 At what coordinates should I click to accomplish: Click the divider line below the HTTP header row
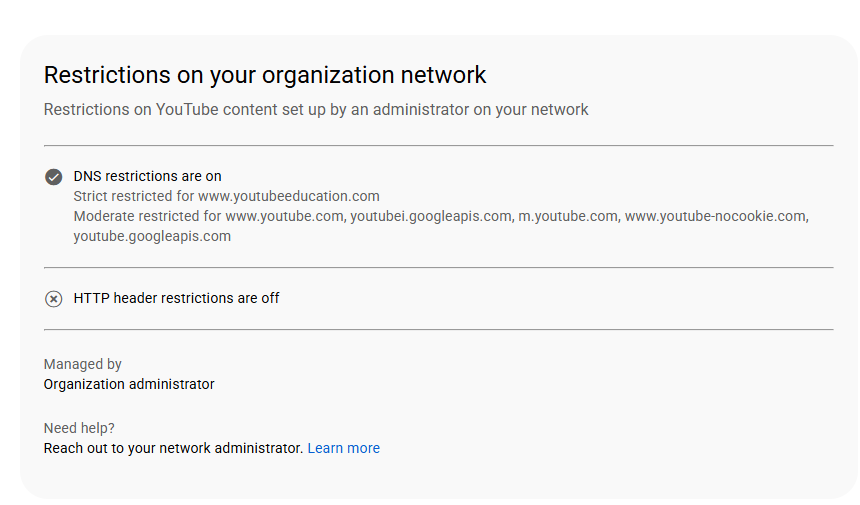(x=439, y=330)
